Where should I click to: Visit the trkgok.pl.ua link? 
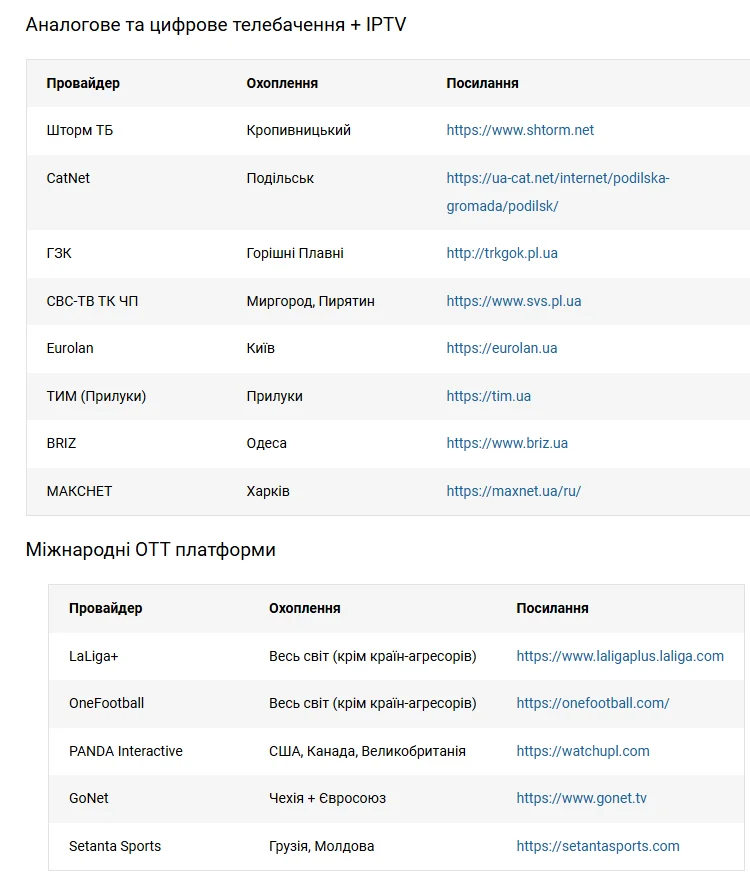502,253
